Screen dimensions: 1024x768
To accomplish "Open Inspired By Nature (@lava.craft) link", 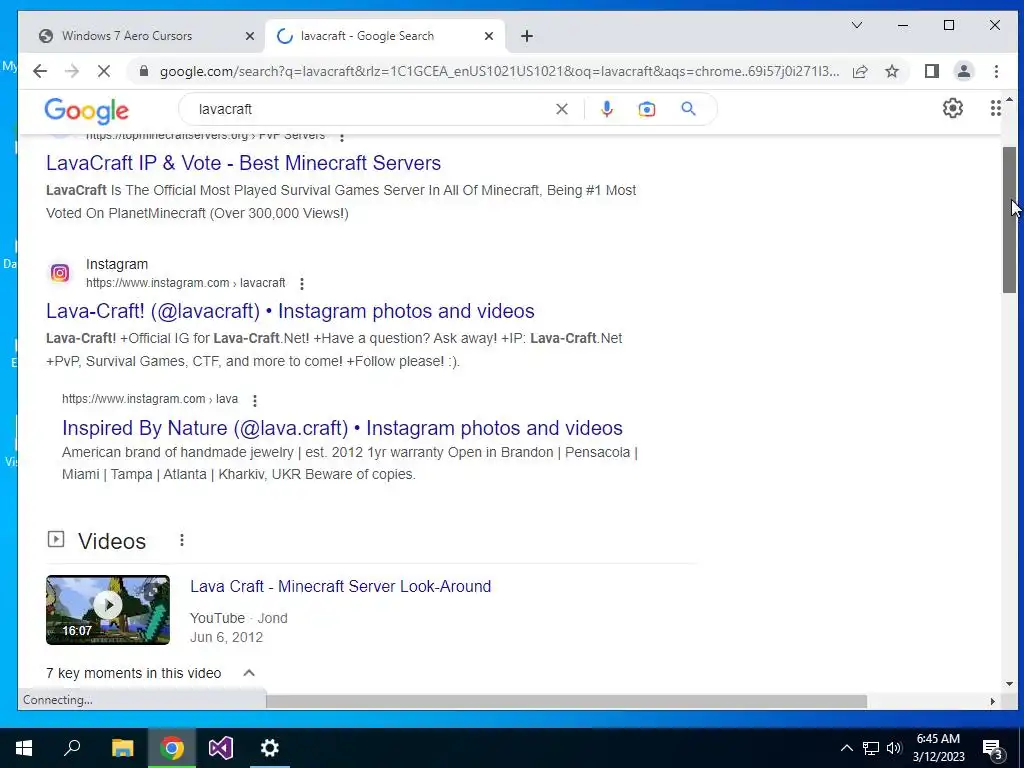I will click(342, 428).
